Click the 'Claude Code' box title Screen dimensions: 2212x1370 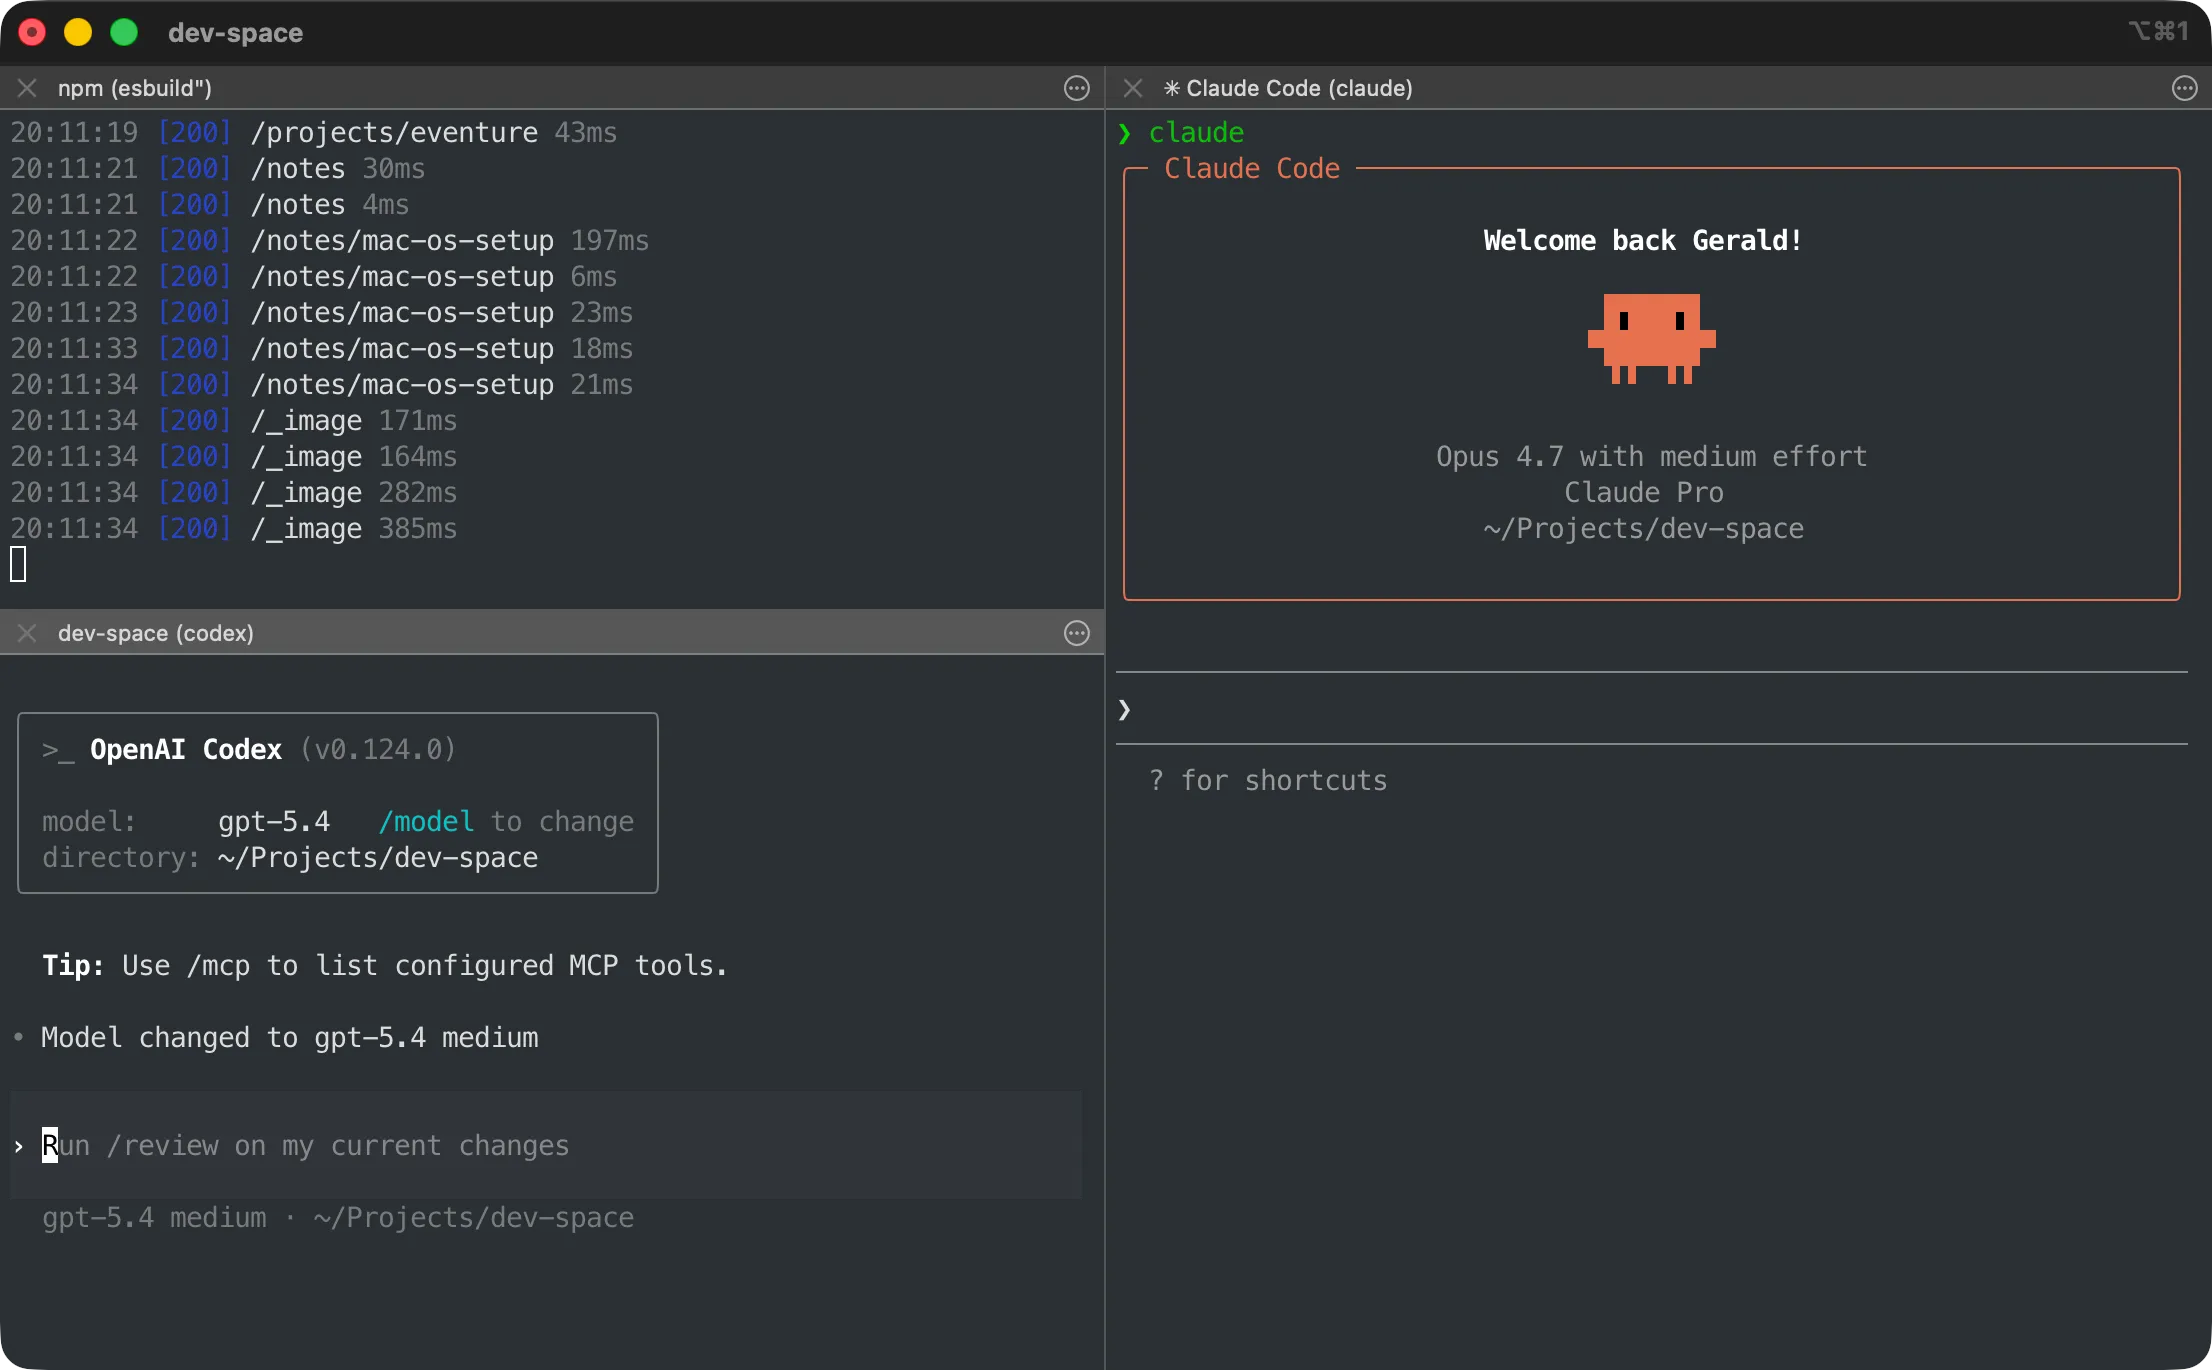tap(1252, 168)
